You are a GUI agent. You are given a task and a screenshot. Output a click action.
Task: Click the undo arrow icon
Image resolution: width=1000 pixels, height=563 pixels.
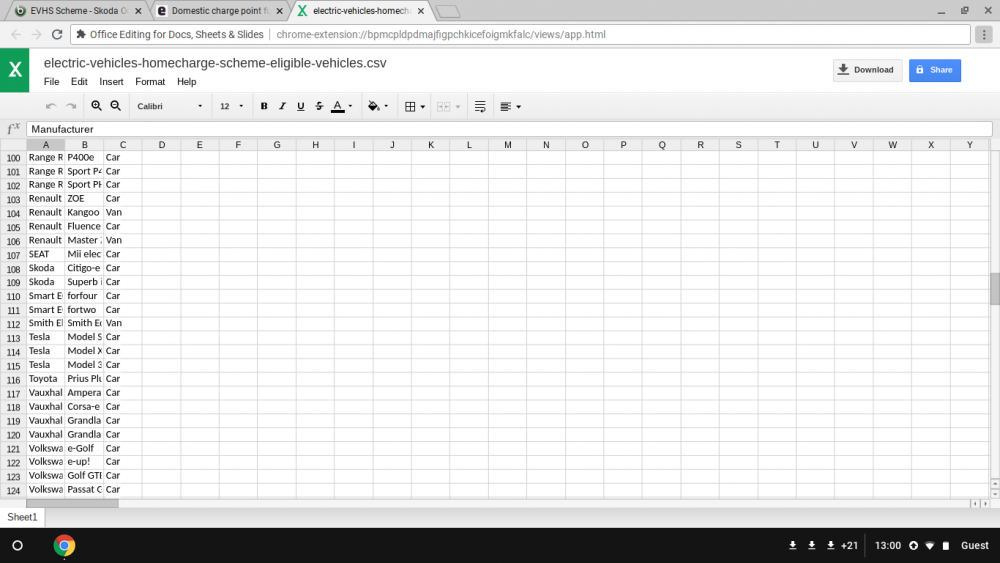pyautogui.click(x=51, y=106)
